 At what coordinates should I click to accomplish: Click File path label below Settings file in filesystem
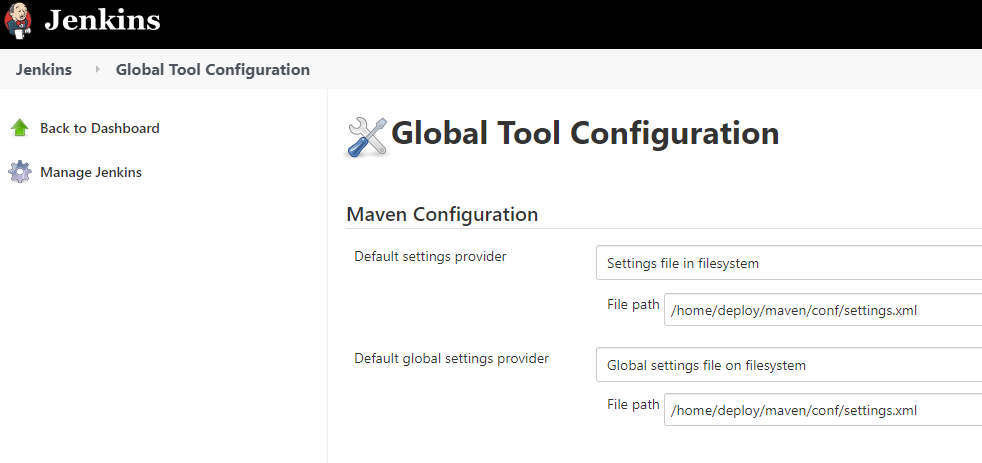(633, 304)
